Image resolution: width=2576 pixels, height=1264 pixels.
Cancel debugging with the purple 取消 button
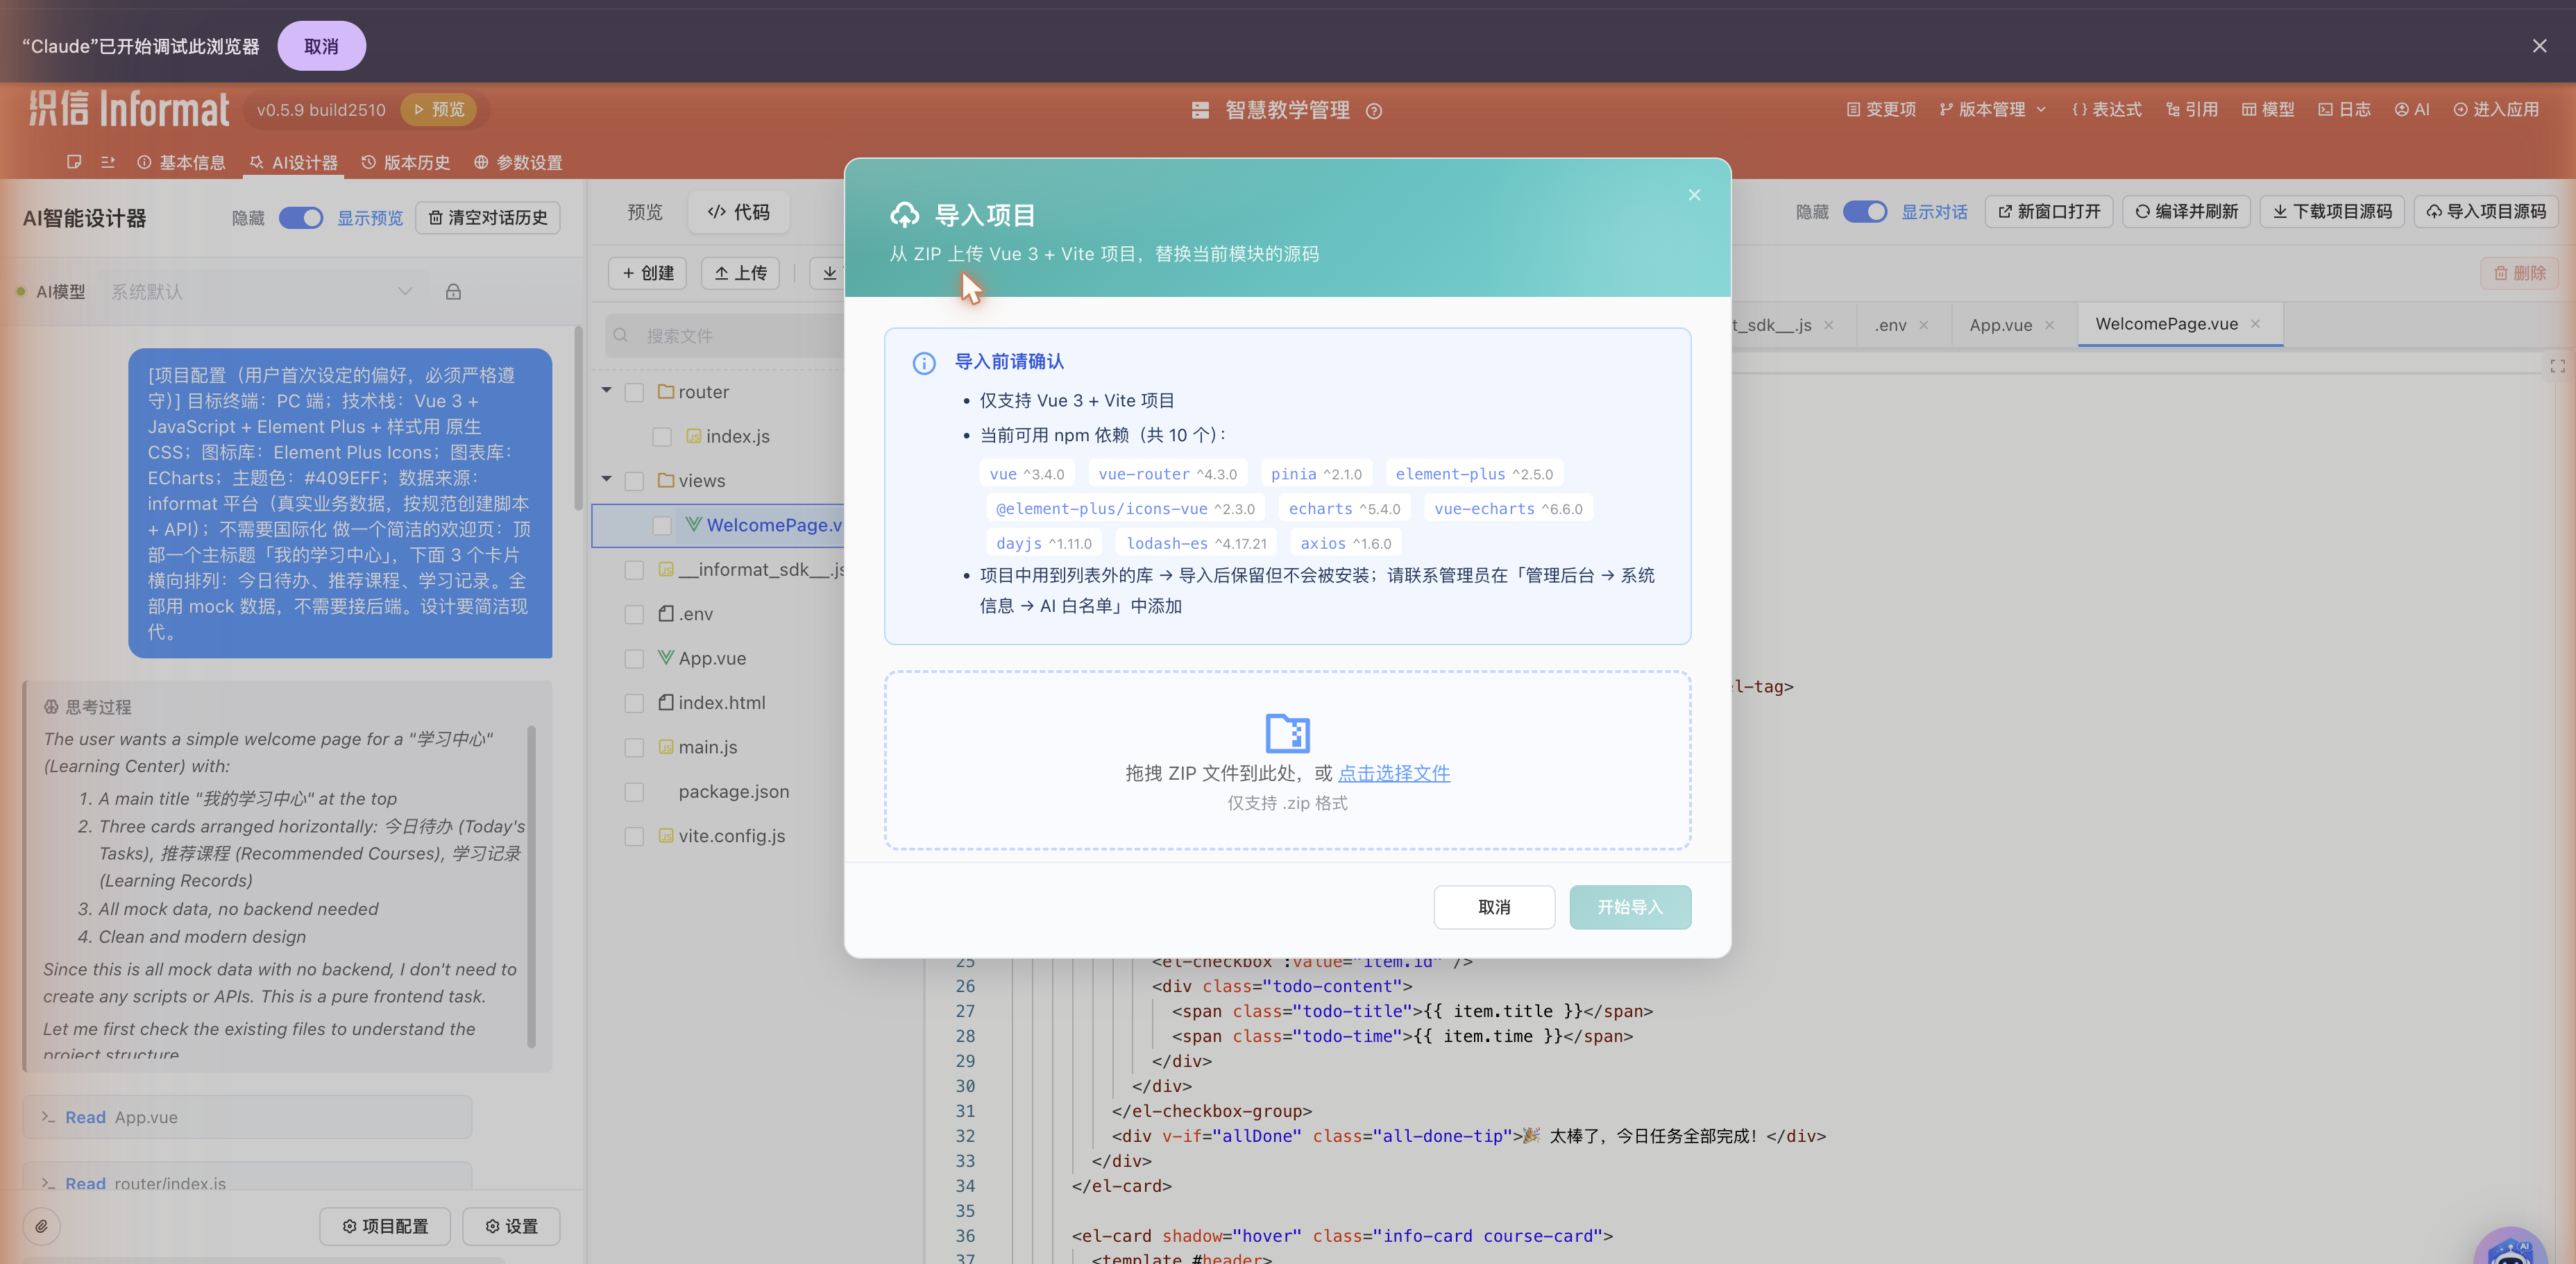321,46
